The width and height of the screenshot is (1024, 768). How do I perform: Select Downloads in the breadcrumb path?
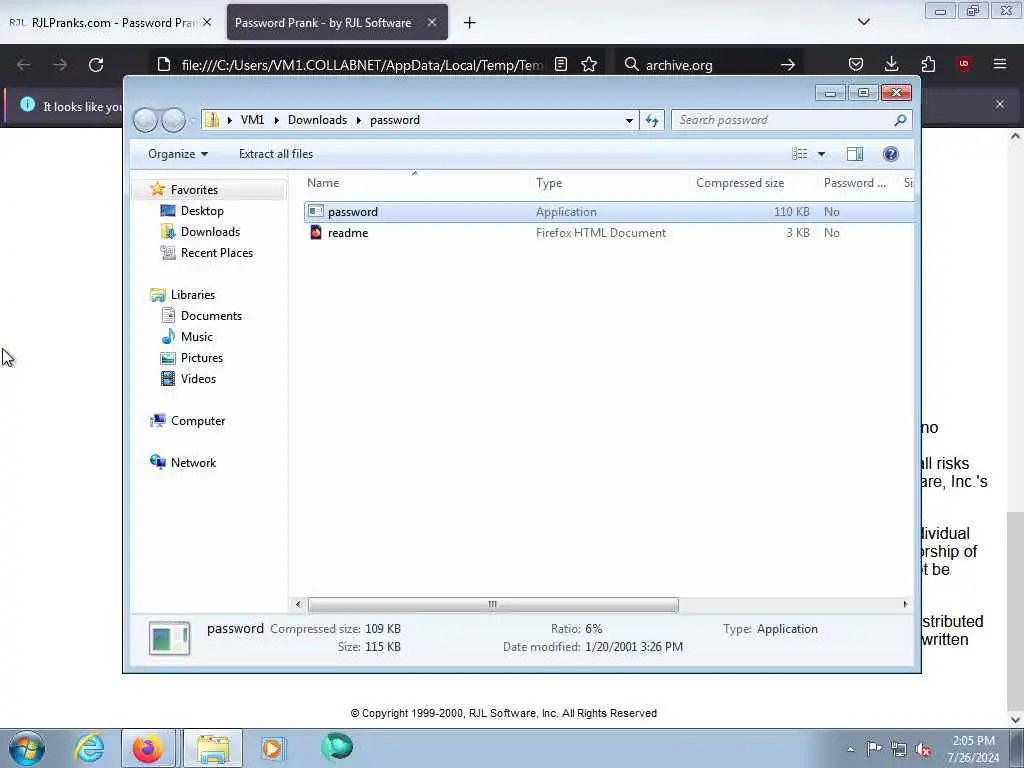(317, 120)
